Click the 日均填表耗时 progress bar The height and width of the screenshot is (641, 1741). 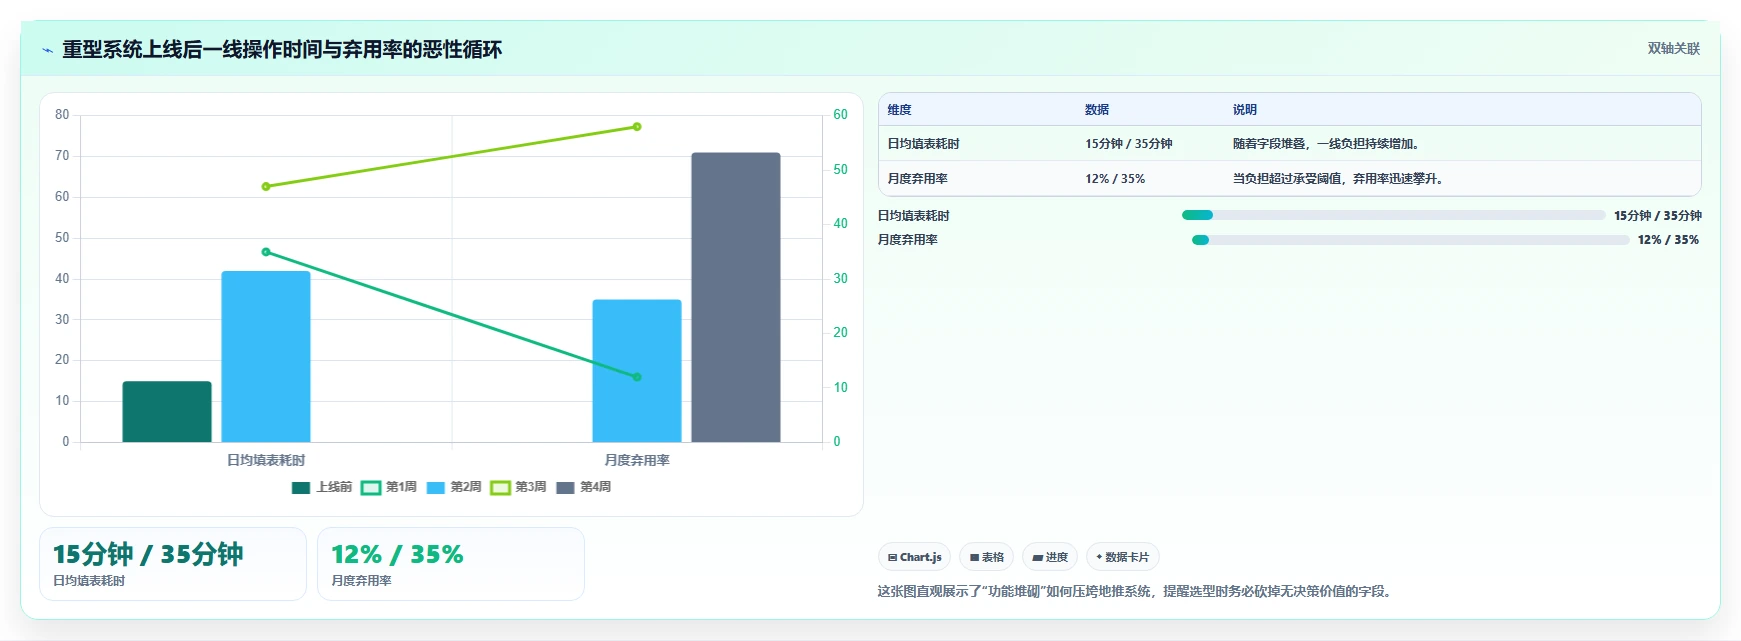coord(1394,215)
